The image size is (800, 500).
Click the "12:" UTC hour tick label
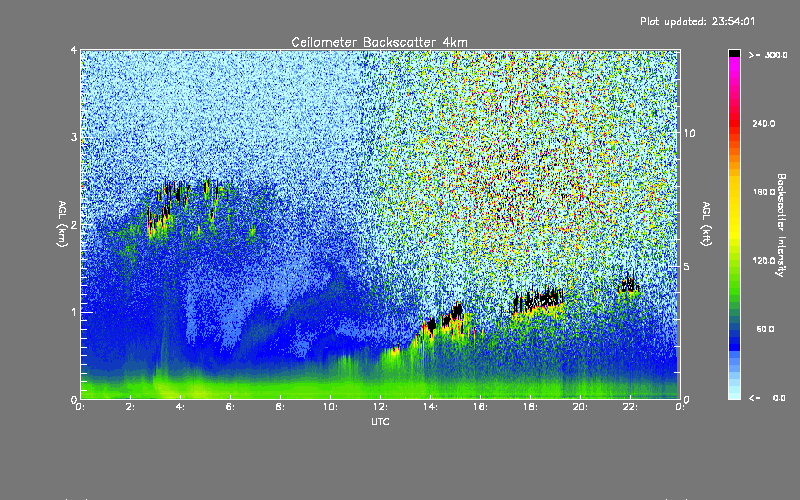pyautogui.click(x=380, y=407)
